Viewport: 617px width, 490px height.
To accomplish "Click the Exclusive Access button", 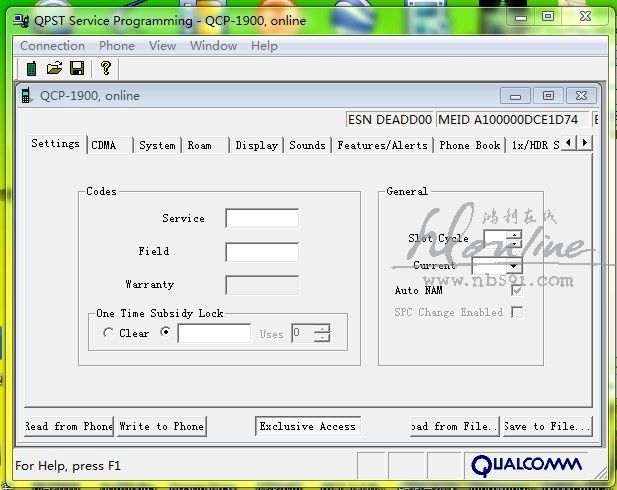I will tap(308, 426).
